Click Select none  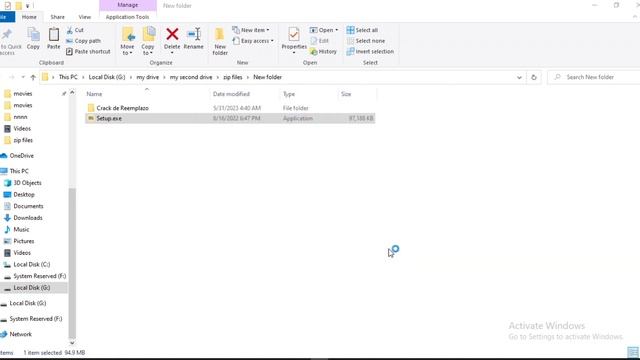(366, 41)
